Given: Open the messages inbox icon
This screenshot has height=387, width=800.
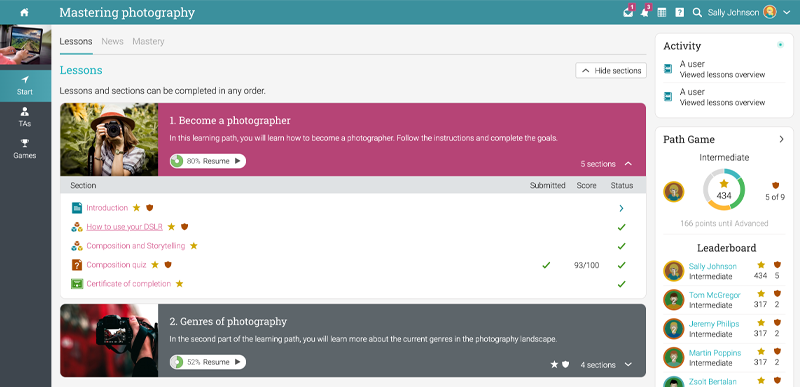Looking at the screenshot, I should (628, 12).
